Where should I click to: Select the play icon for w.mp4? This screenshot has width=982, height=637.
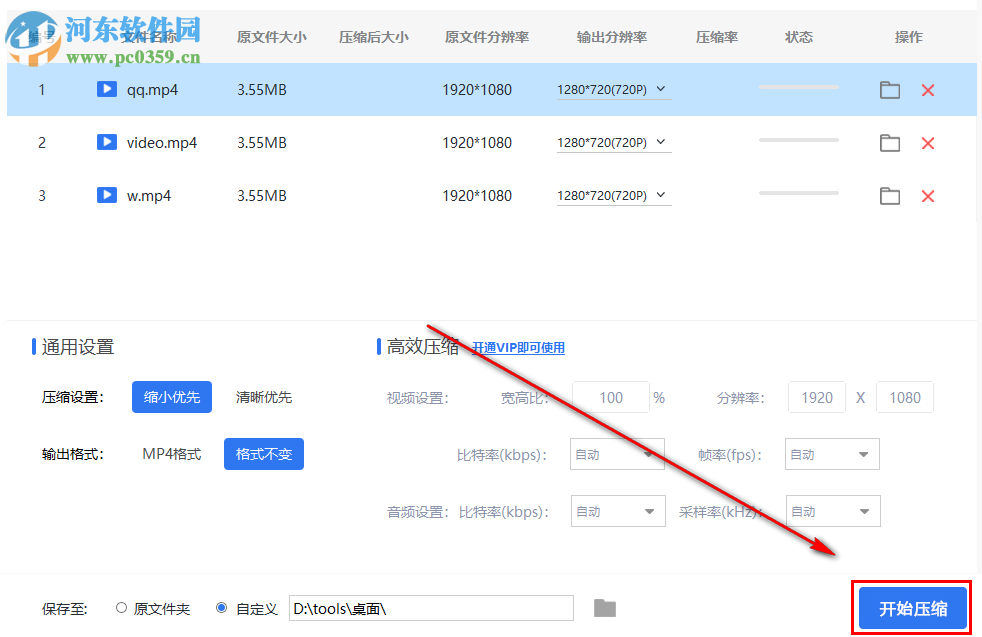pos(107,195)
